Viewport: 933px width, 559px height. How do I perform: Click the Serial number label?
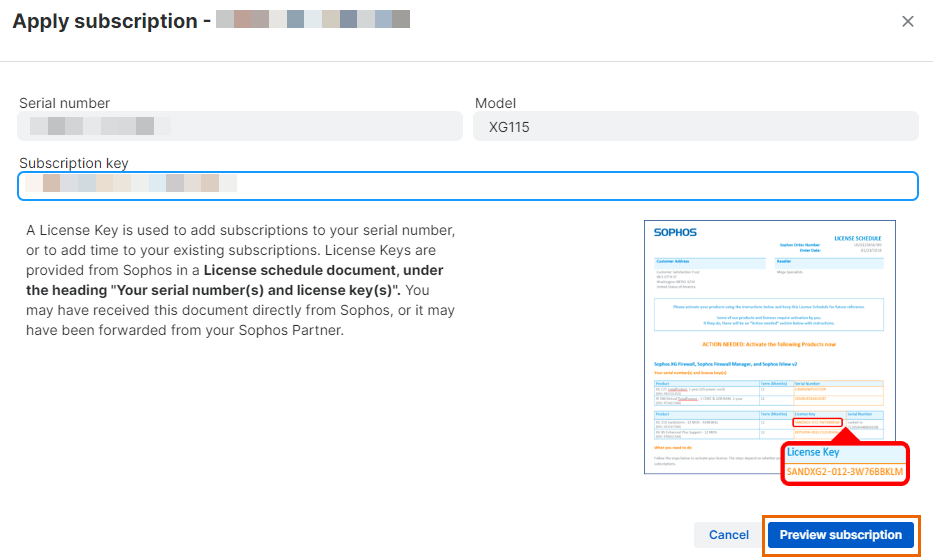click(65, 103)
